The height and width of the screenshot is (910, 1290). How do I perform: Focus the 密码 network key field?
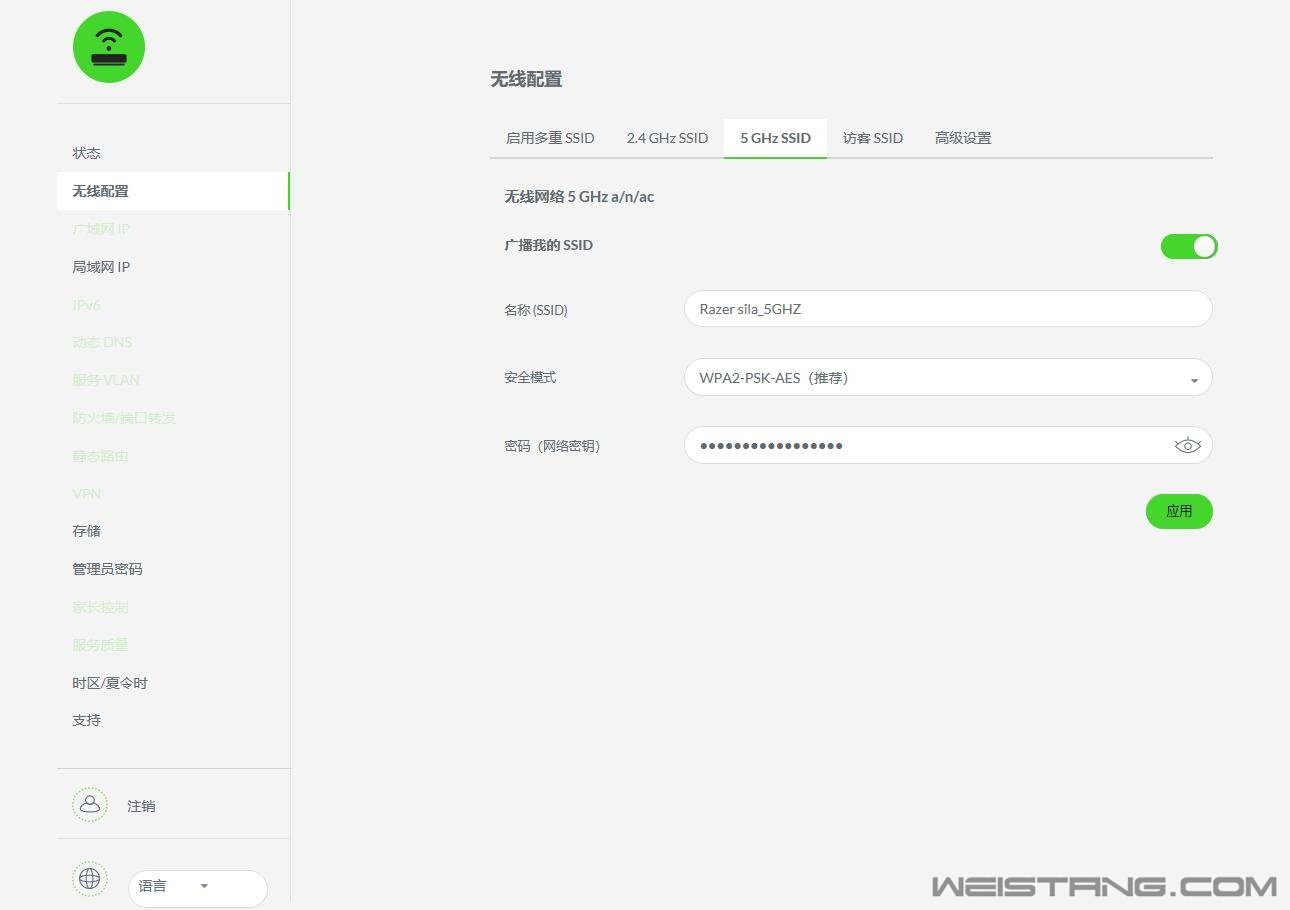click(925, 446)
